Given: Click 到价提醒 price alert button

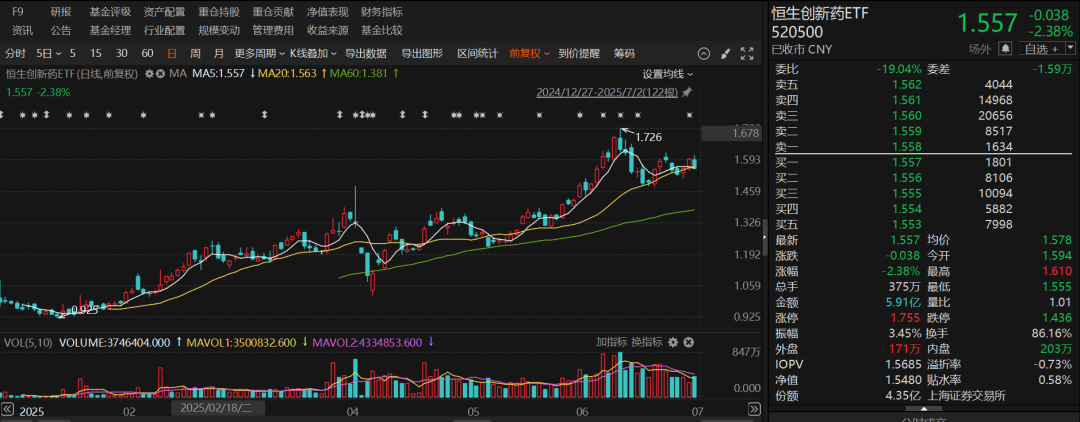Looking at the screenshot, I should click(x=579, y=54).
